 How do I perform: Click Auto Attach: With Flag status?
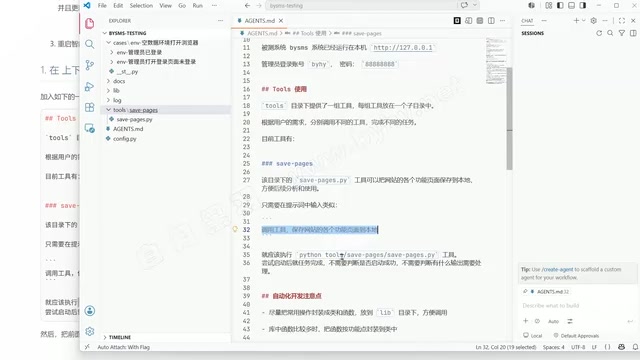123,347
